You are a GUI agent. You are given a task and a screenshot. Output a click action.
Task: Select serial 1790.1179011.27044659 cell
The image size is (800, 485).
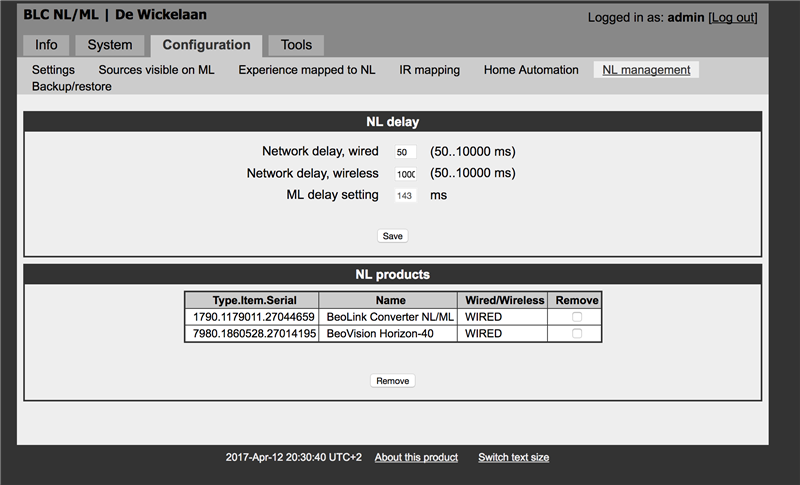[x=252, y=317]
